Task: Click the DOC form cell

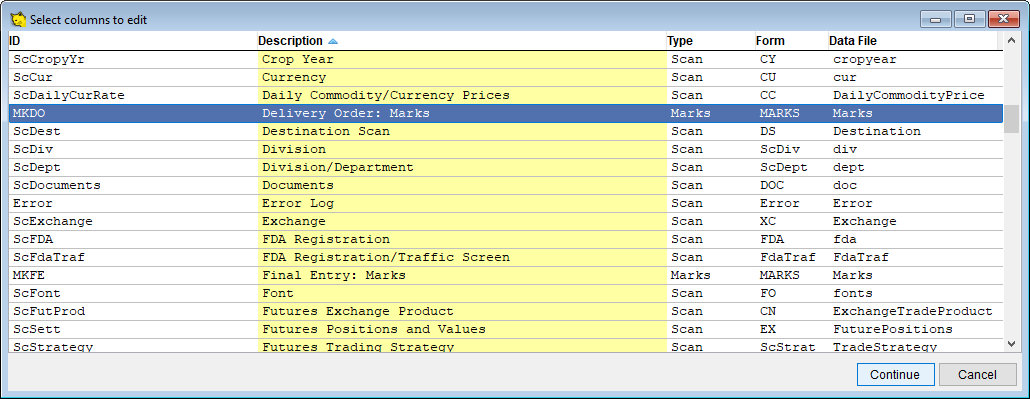Action: coord(791,185)
